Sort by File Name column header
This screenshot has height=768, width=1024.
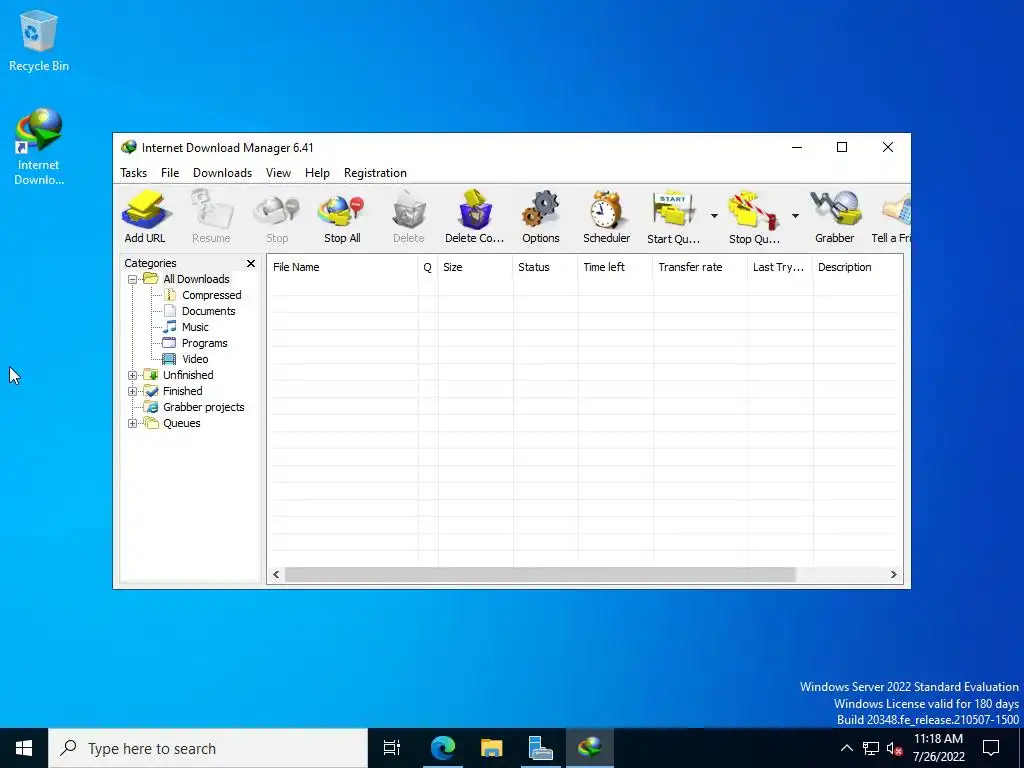pyautogui.click(x=342, y=267)
